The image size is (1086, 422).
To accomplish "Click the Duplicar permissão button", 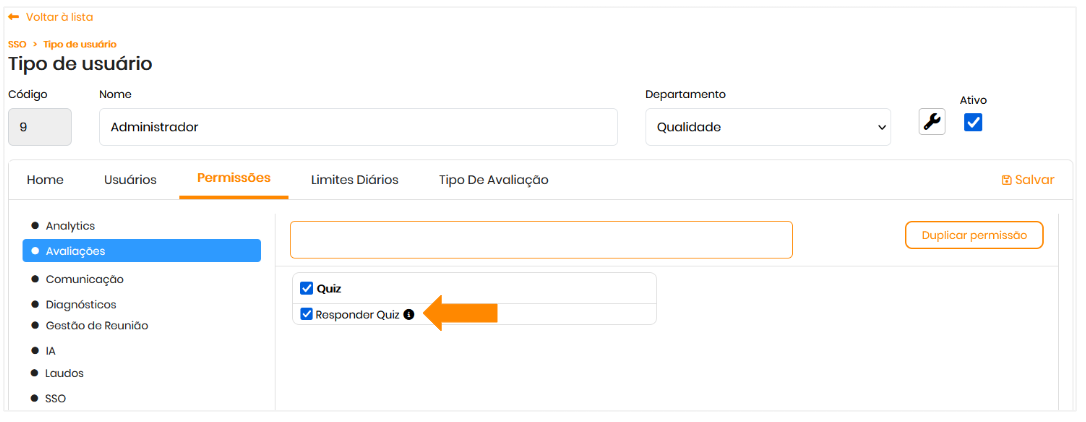I will pyautogui.click(x=974, y=235).
